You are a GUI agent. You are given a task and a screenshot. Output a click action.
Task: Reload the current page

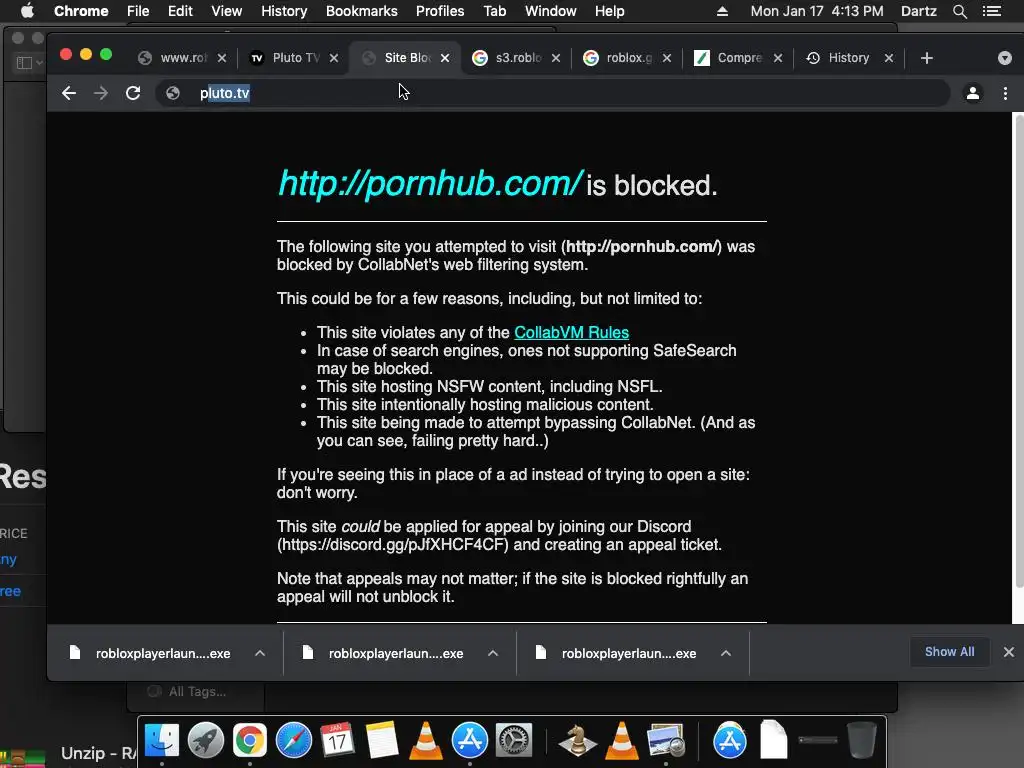point(133,93)
